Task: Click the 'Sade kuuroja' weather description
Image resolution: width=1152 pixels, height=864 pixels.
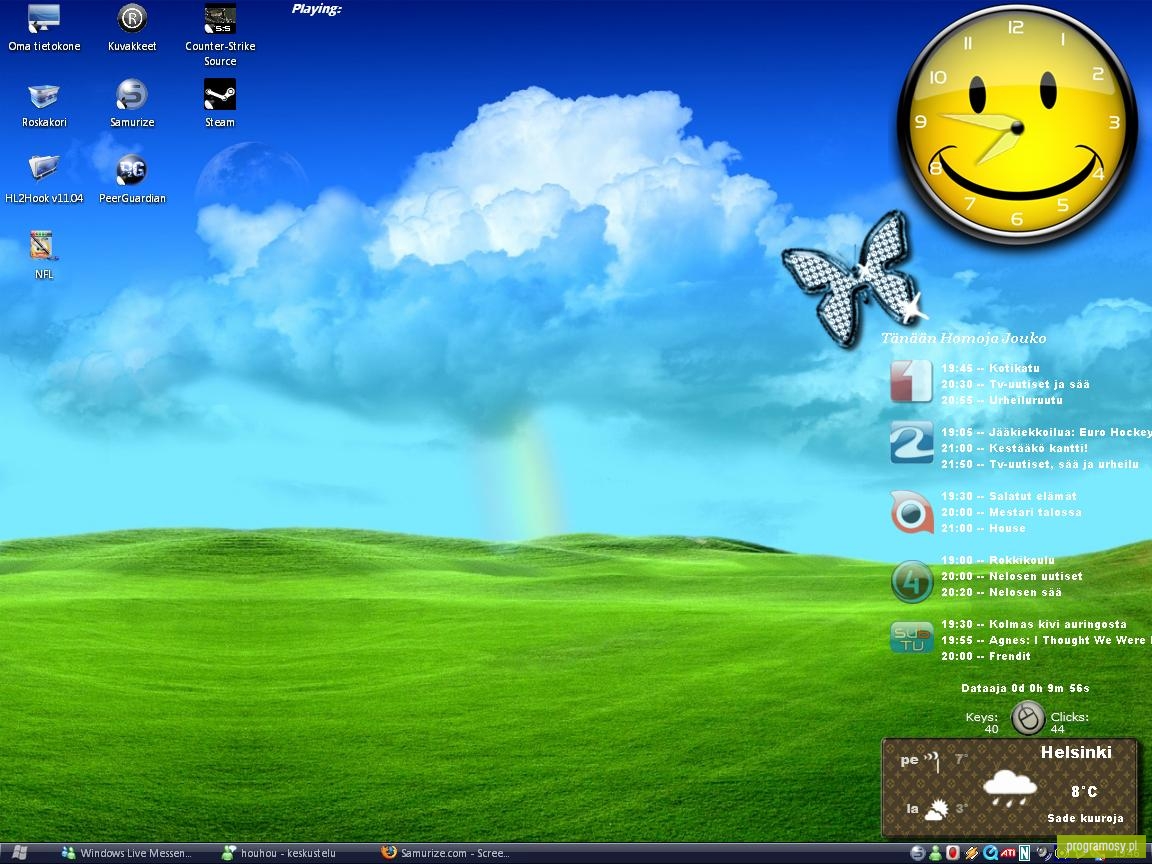Action: [1085, 818]
